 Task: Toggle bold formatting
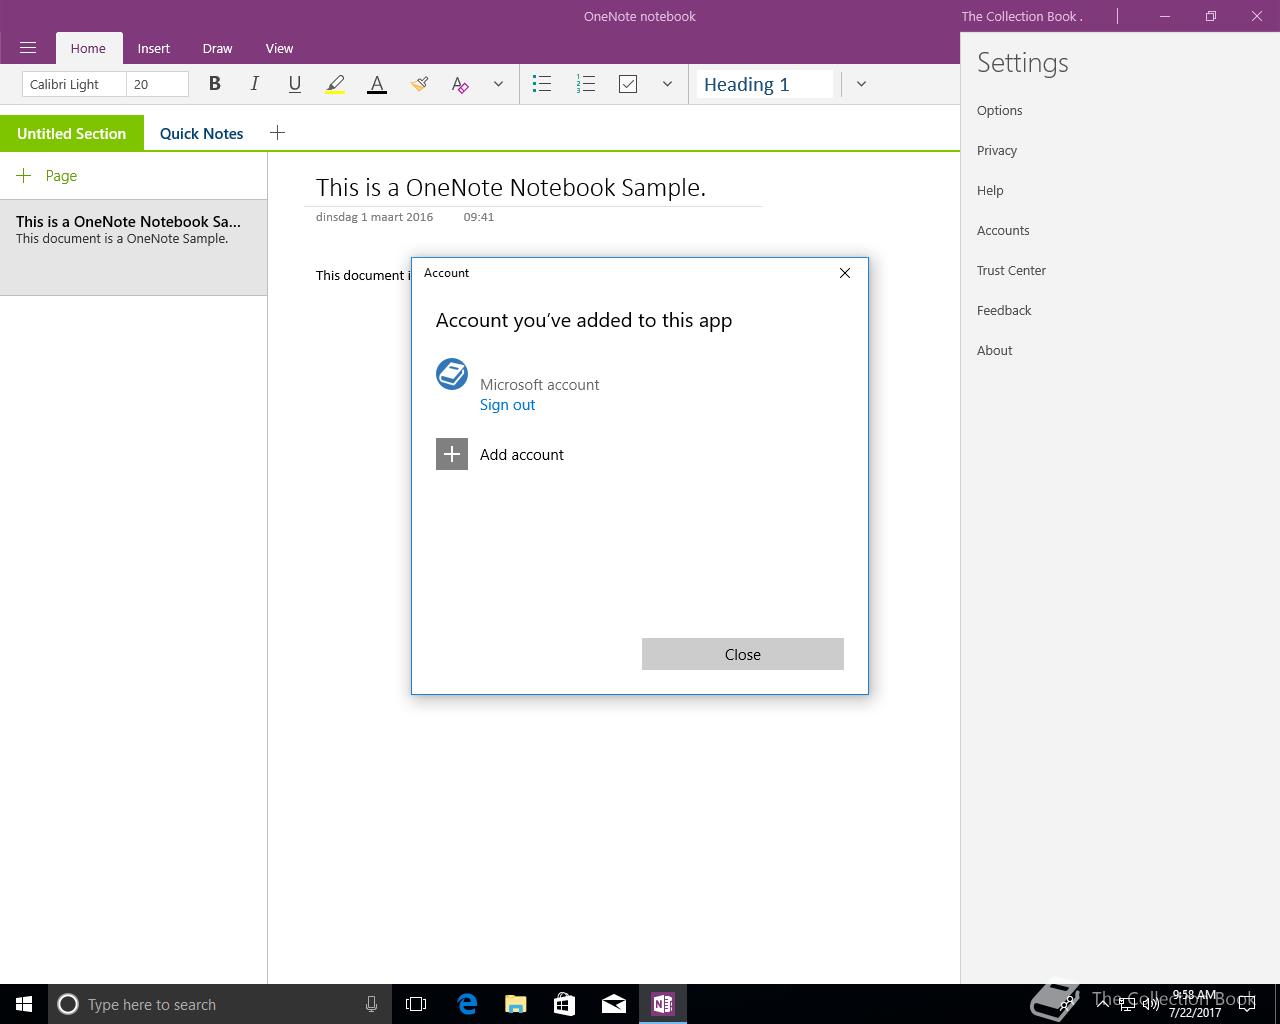(x=214, y=84)
